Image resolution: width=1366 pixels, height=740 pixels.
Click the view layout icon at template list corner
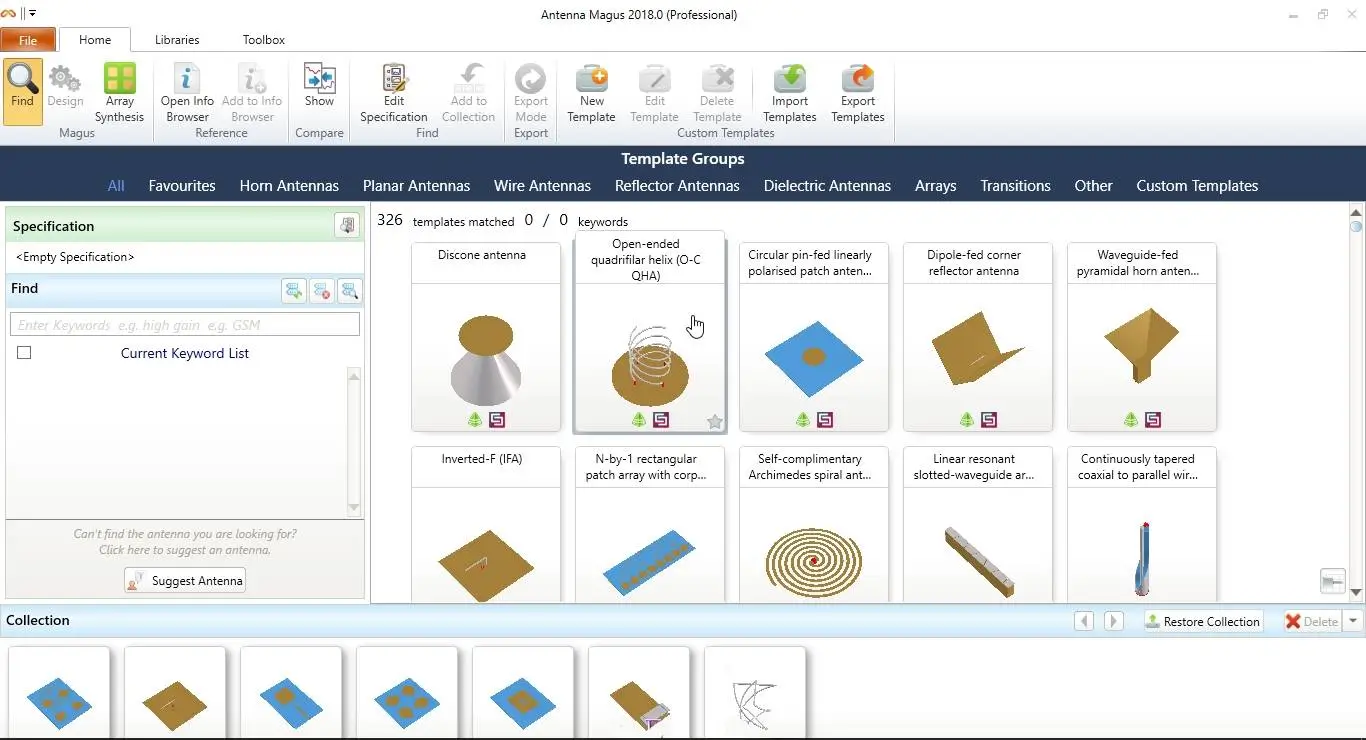(1332, 581)
